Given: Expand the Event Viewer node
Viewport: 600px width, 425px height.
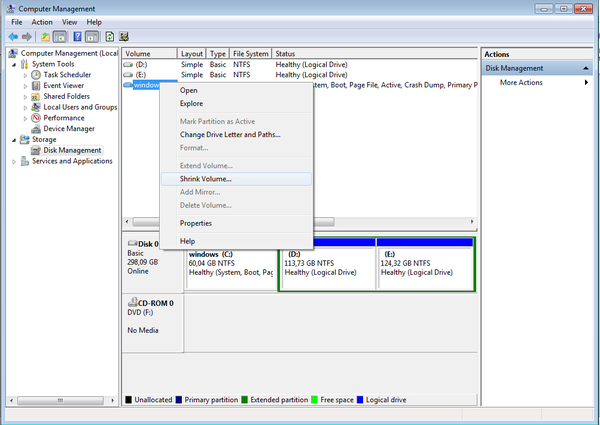Looking at the screenshot, I should 25,86.
